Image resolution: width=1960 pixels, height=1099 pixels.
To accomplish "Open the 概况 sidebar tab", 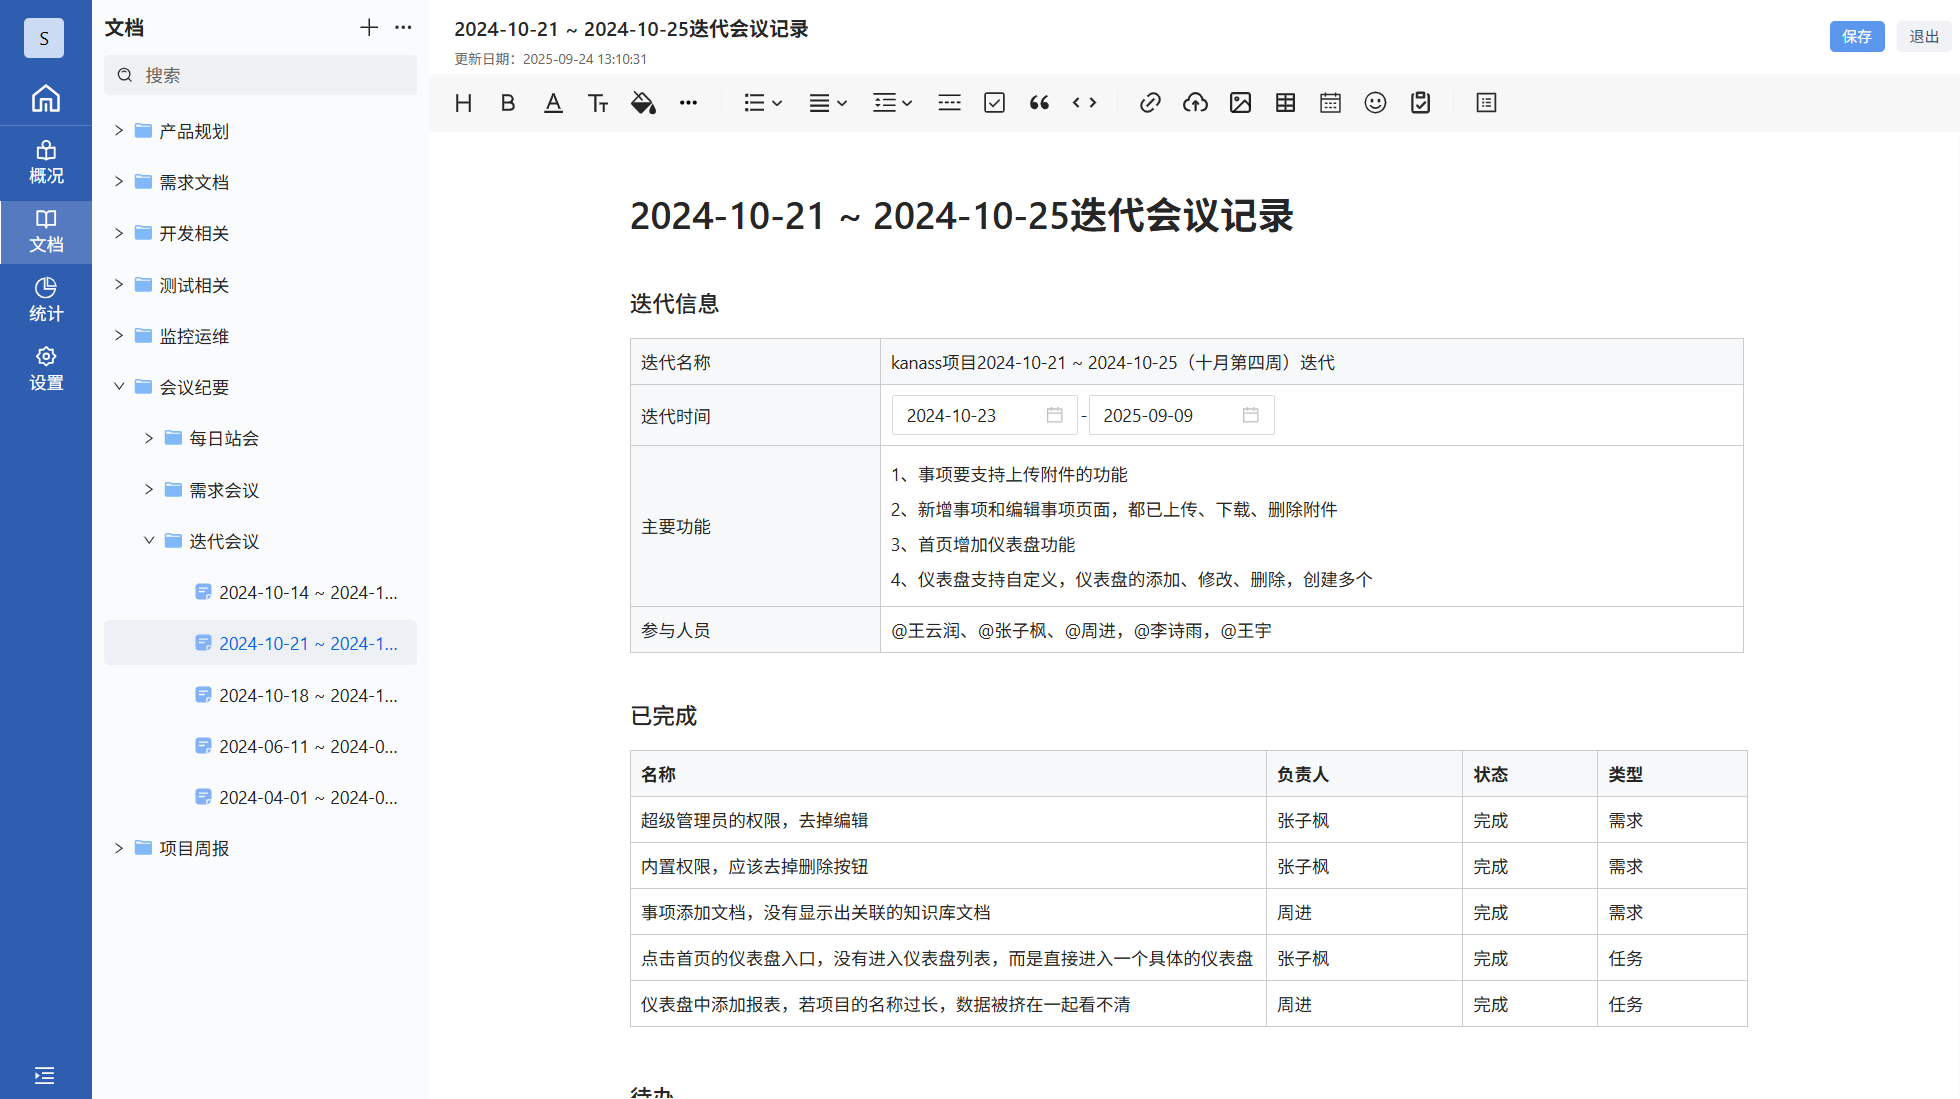I will pos(46,162).
